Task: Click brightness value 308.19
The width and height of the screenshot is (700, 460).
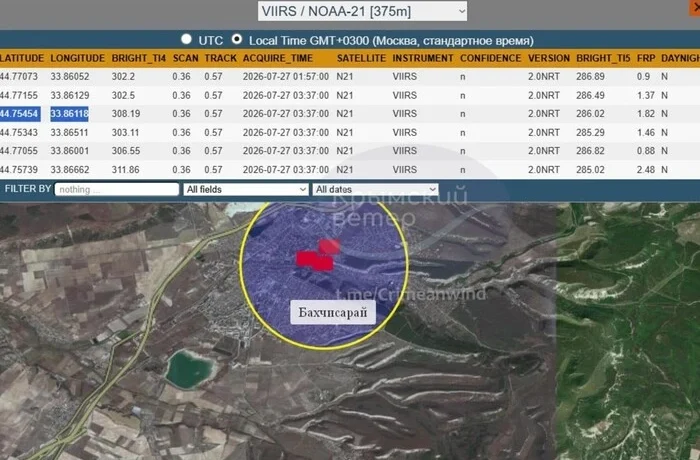Action: pyautogui.click(x=126, y=114)
